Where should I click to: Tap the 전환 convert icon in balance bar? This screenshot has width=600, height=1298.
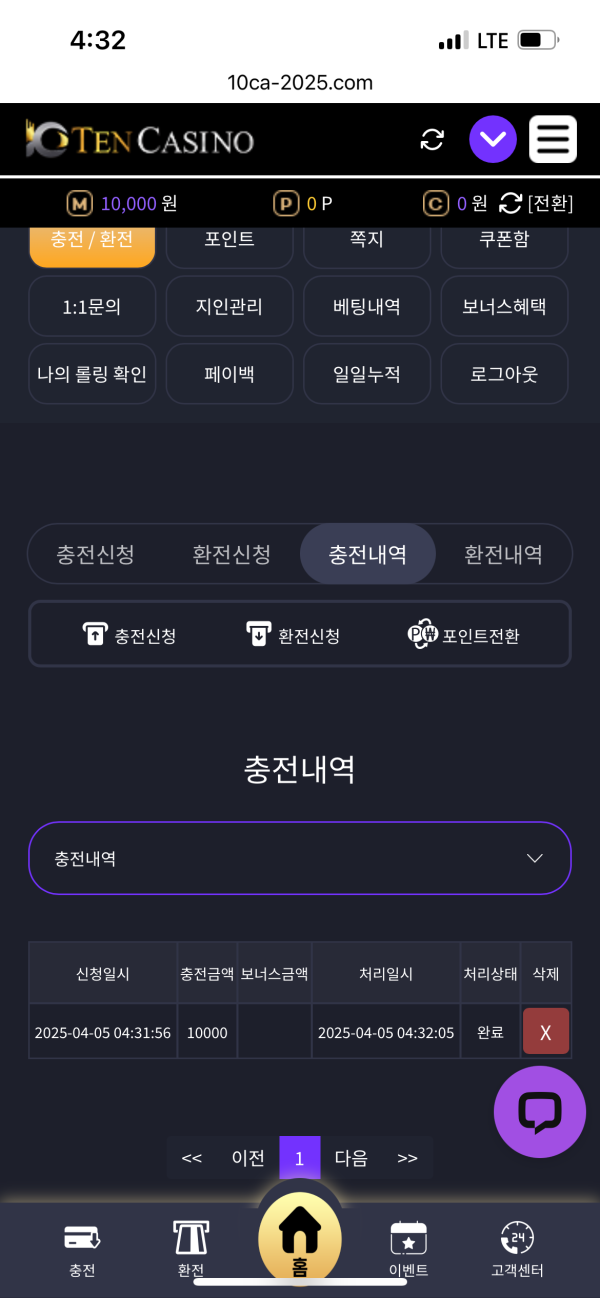point(511,203)
